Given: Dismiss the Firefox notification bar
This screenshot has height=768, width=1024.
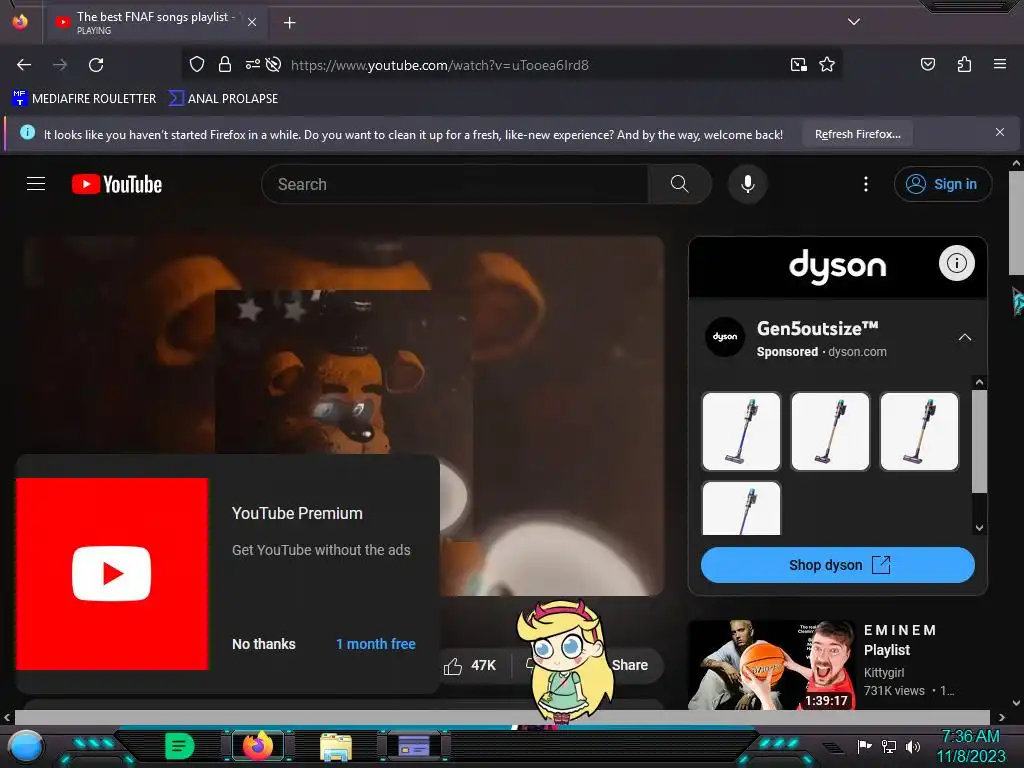Looking at the screenshot, I should [999, 132].
